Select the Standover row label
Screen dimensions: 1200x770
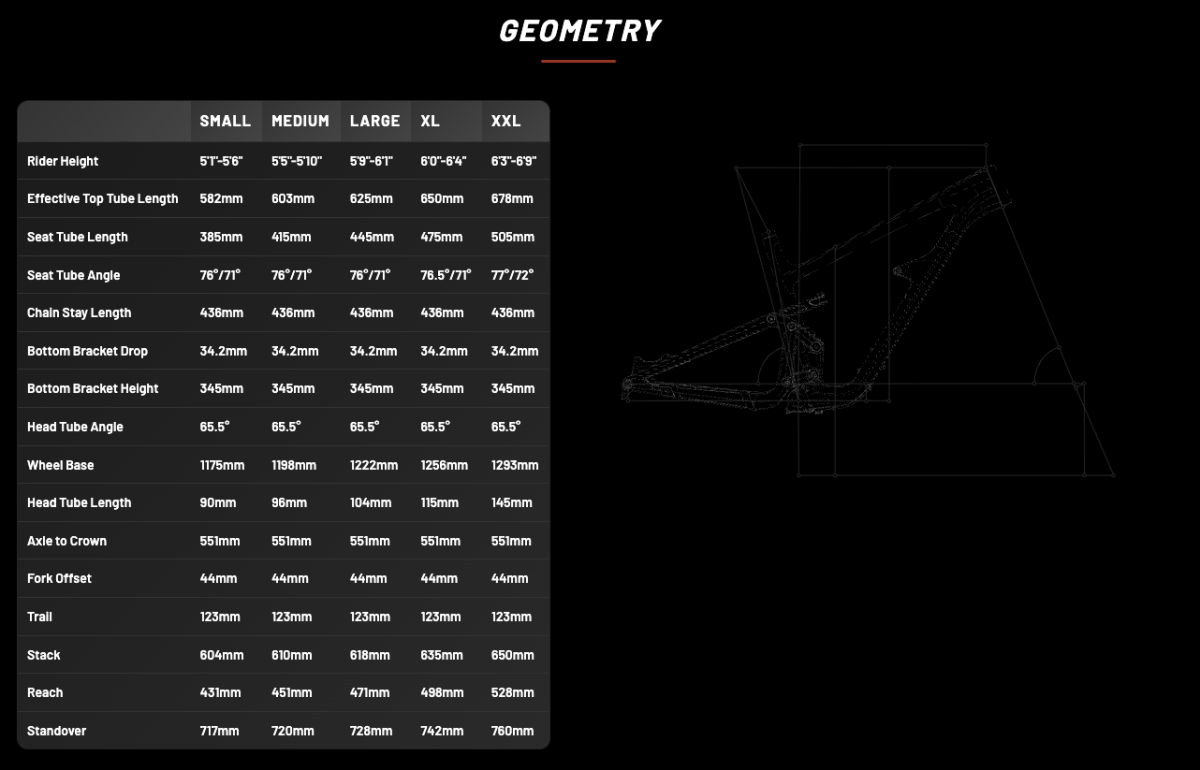(x=57, y=731)
